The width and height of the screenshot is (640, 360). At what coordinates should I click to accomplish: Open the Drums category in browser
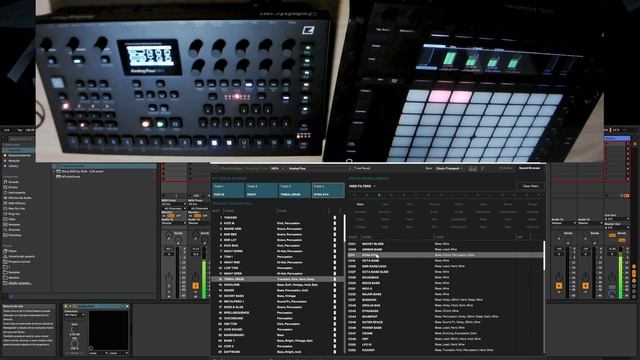click(13, 187)
